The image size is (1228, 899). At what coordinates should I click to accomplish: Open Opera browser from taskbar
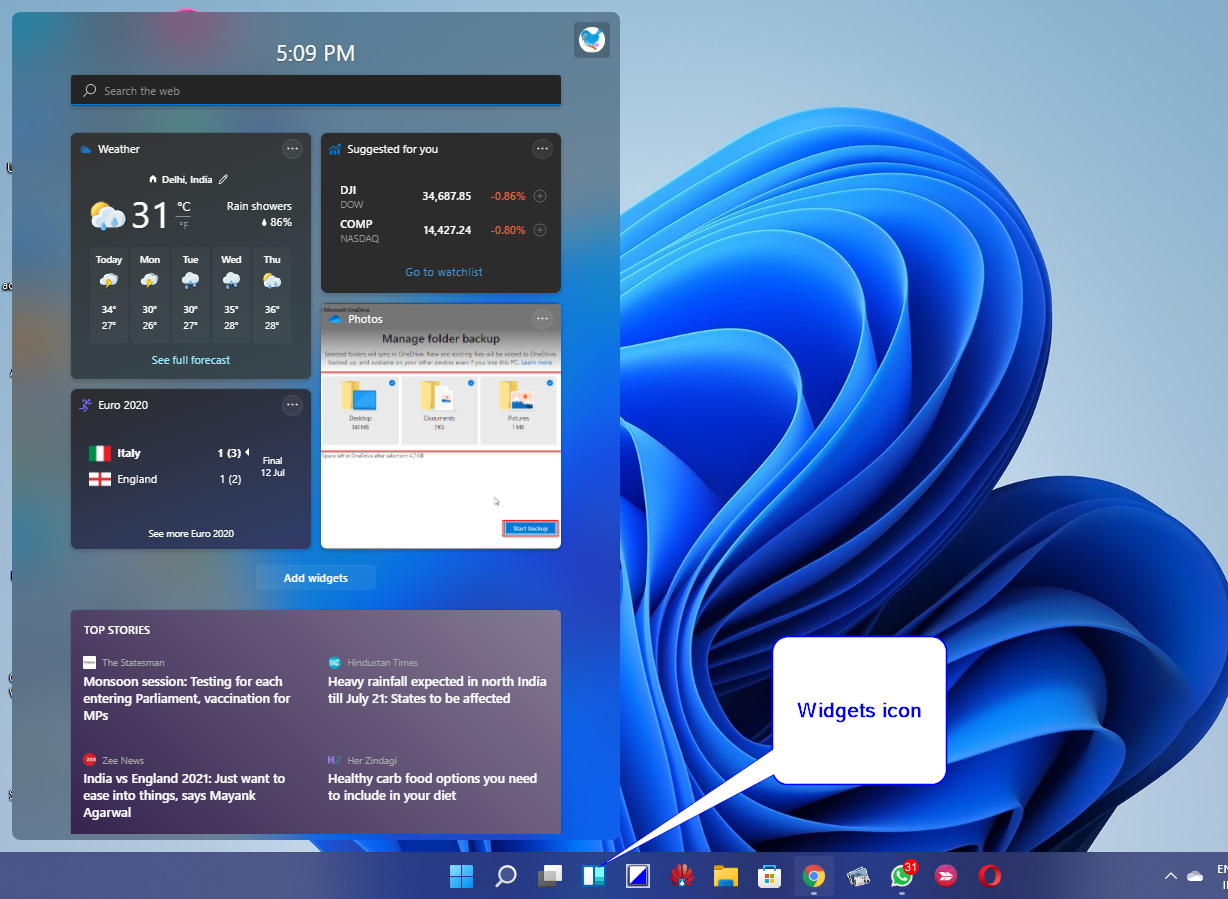(x=990, y=876)
